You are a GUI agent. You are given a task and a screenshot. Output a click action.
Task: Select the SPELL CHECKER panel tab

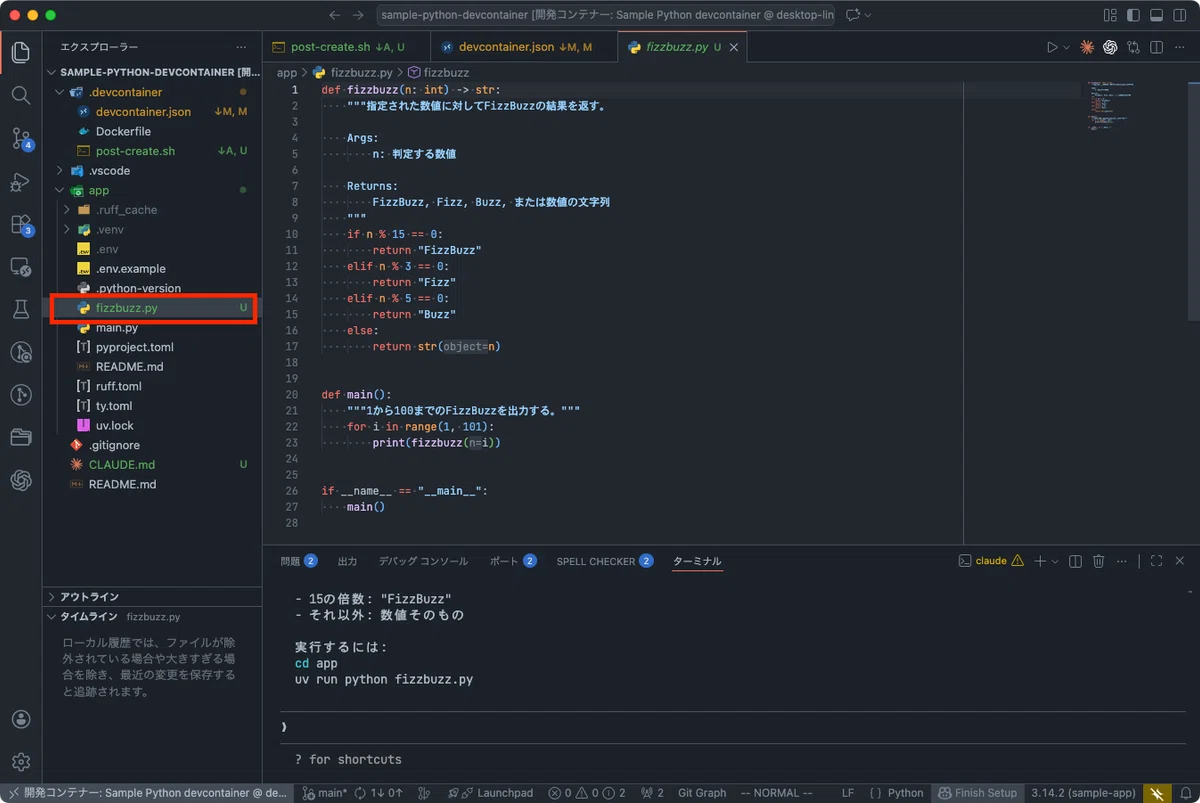[x=605, y=561]
